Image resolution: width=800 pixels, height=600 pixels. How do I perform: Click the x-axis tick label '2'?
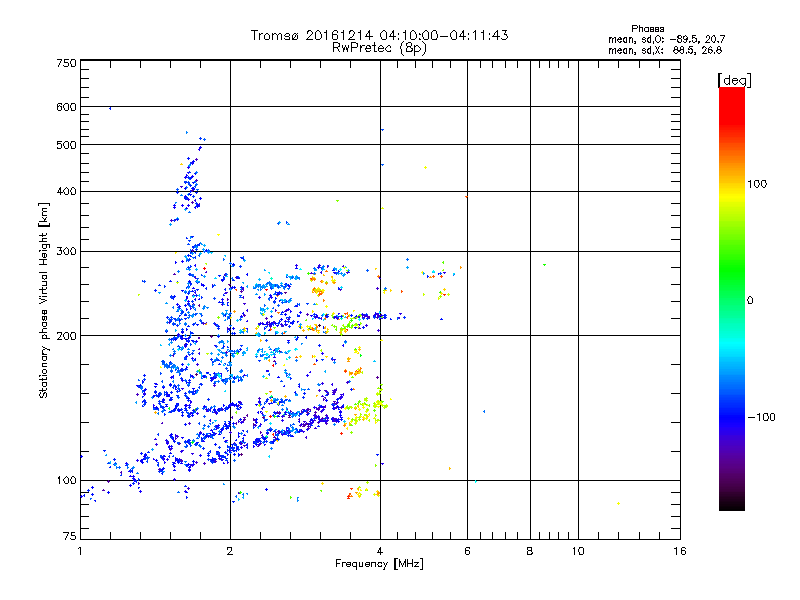(x=230, y=551)
